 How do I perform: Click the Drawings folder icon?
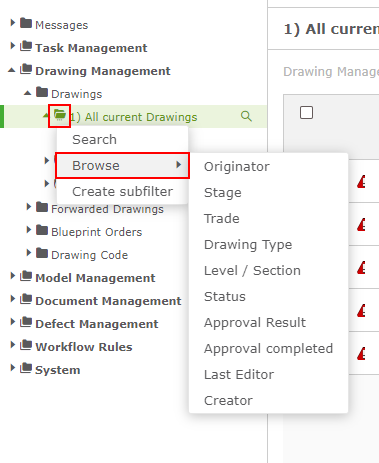(x=42, y=92)
